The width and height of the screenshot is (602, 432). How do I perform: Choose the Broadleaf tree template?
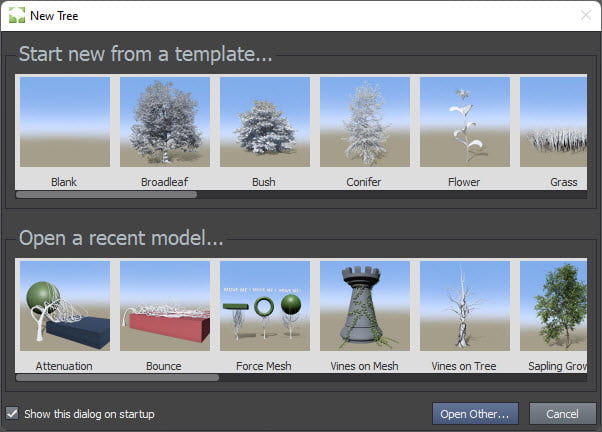[x=165, y=122]
